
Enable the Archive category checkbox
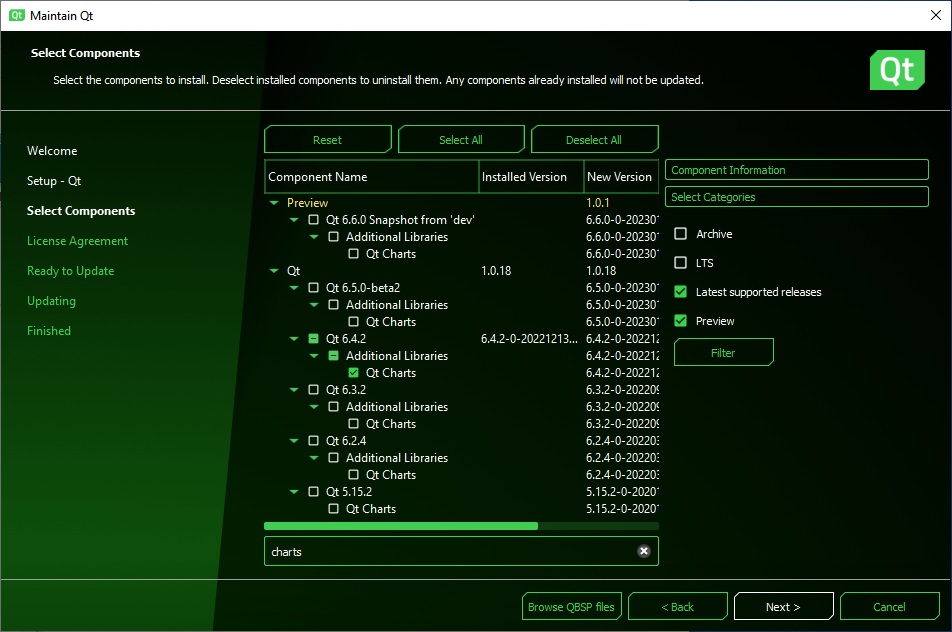tap(681, 233)
